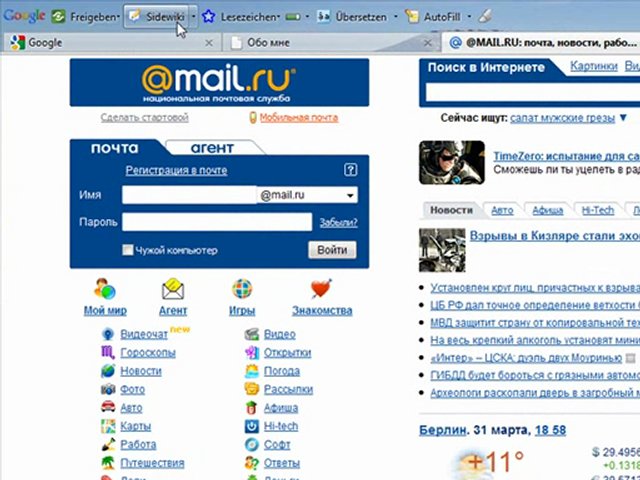Open the Знакомства heart icon

click(321, 290)
